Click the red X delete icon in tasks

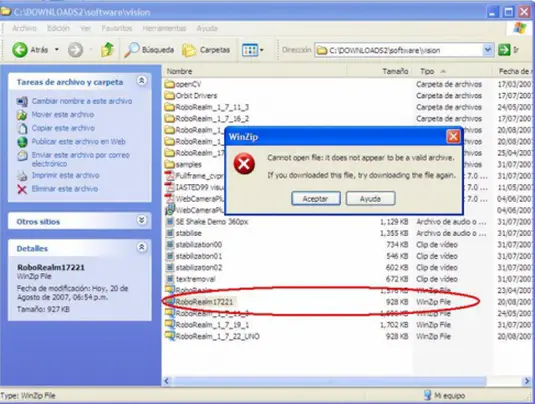coord(22,189)
